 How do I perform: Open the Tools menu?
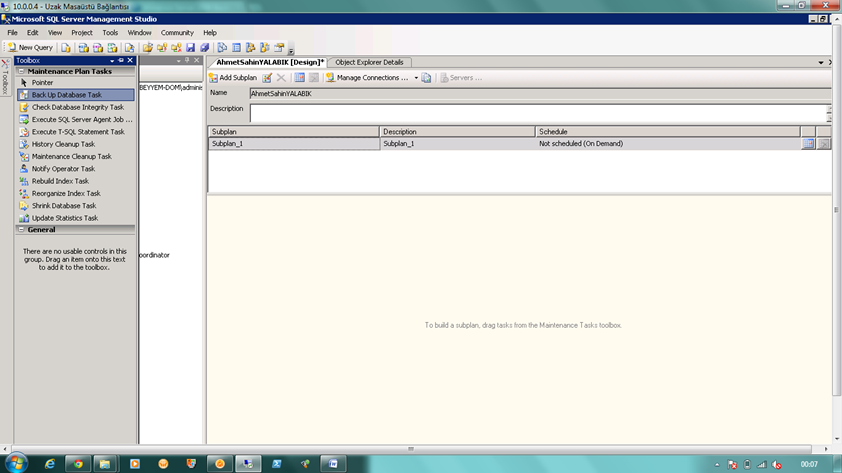click(x=110, y=33)
